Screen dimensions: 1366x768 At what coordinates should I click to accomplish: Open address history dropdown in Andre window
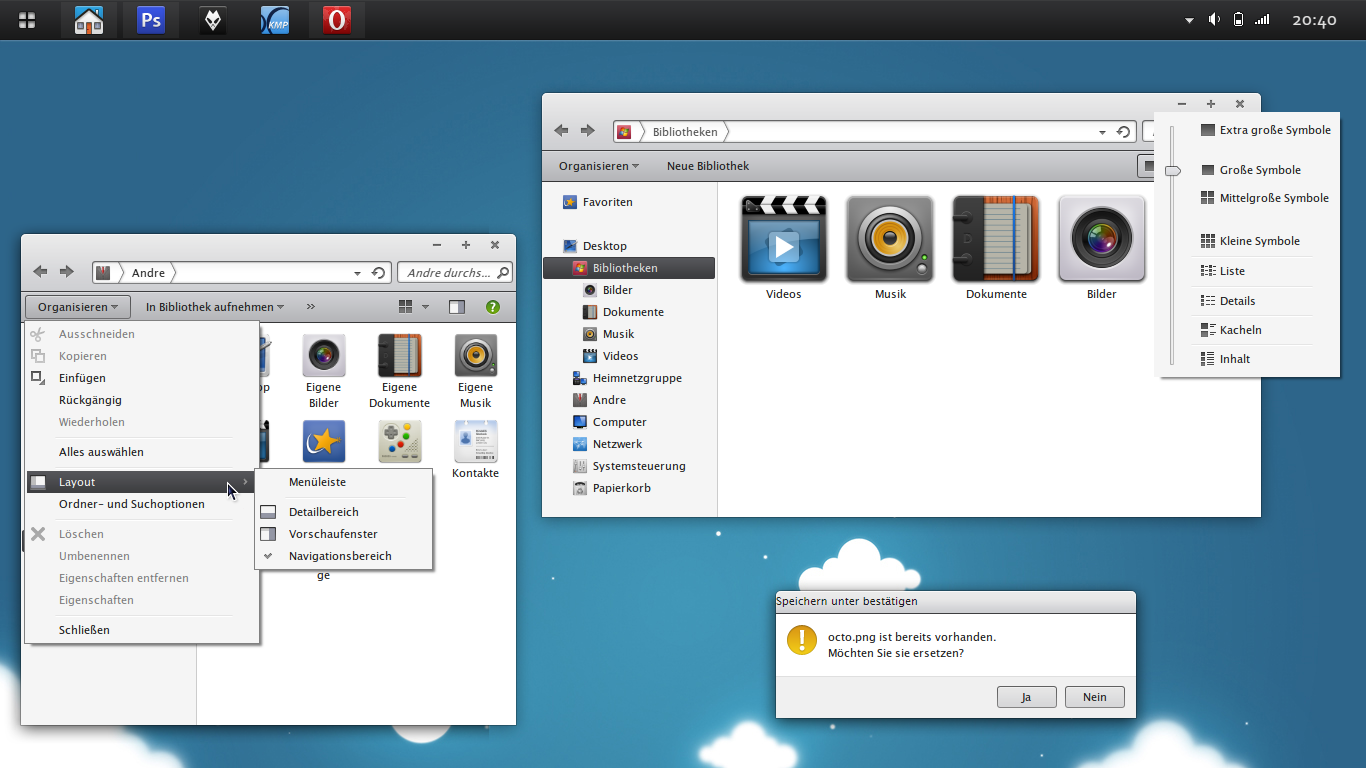coord(358,273)
